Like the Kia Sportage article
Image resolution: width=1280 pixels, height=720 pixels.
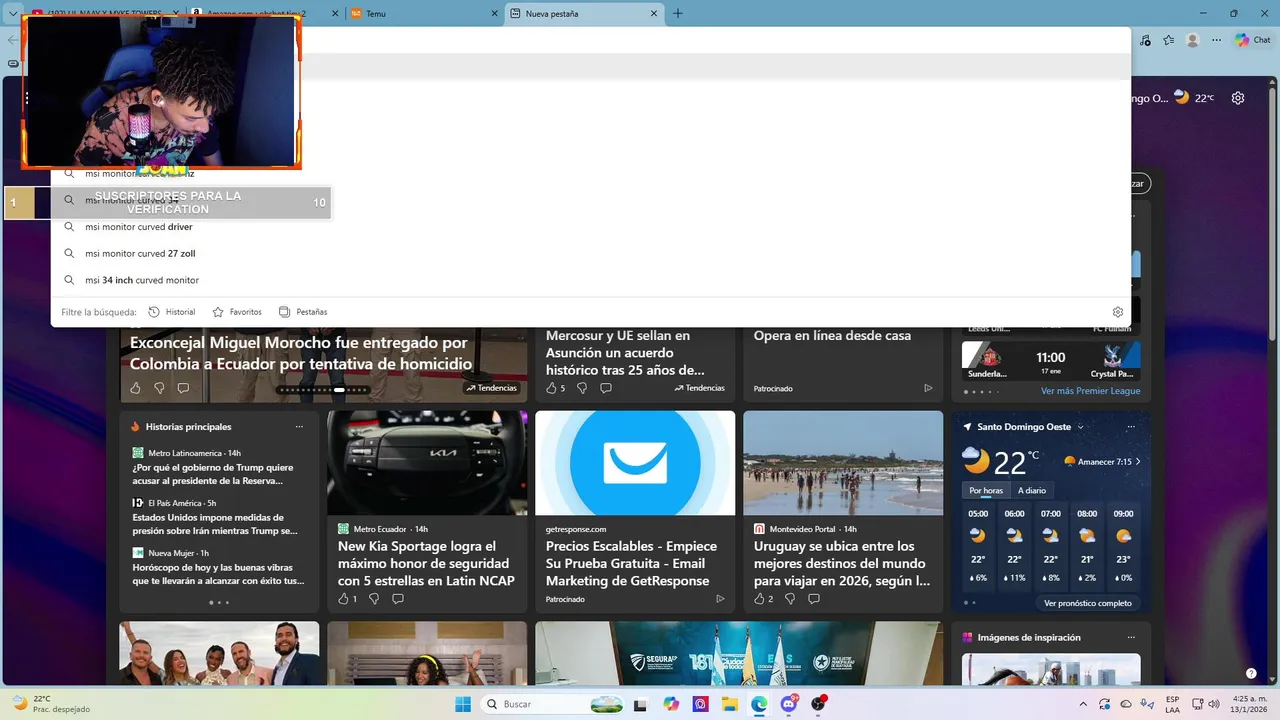click(347, 599)
